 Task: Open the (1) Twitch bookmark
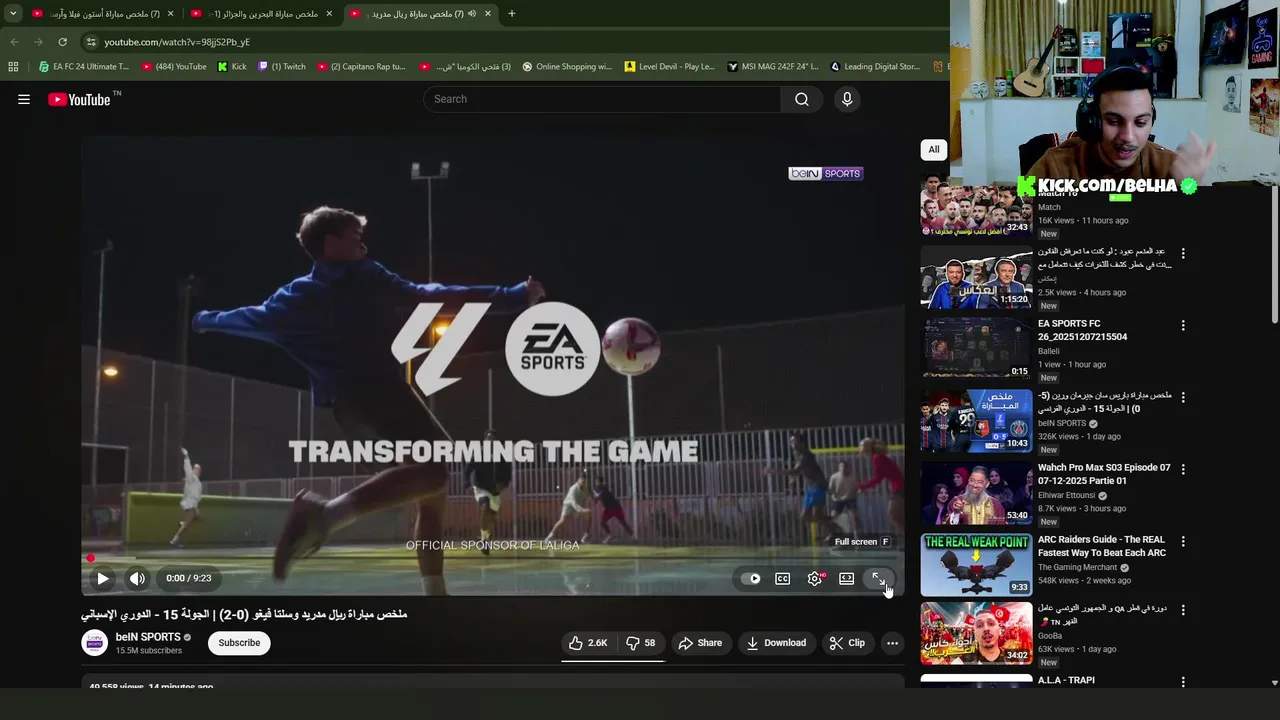282,67
